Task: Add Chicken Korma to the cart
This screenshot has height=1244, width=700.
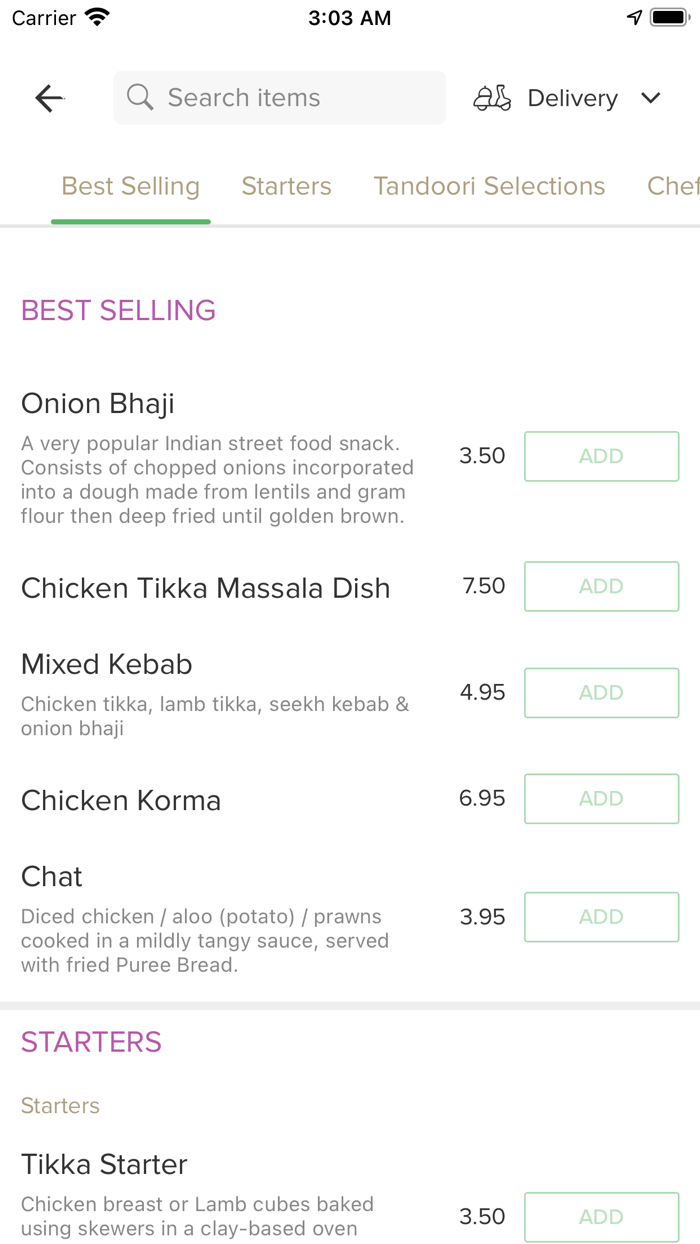Action: [x=601, y=798]
